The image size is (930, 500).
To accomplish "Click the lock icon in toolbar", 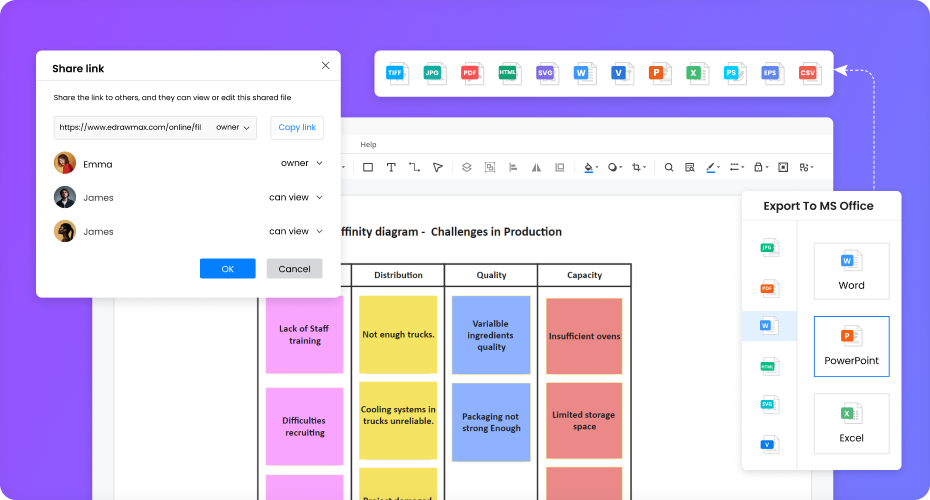I will point(760,167).
